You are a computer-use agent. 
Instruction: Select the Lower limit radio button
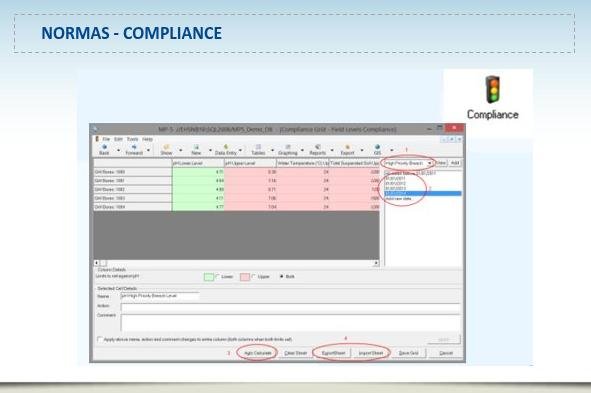217,277
